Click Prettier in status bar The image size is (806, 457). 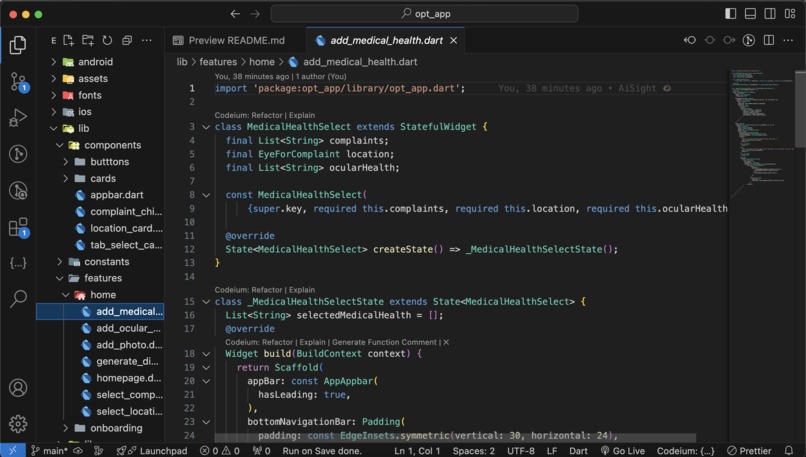point(749,451)
